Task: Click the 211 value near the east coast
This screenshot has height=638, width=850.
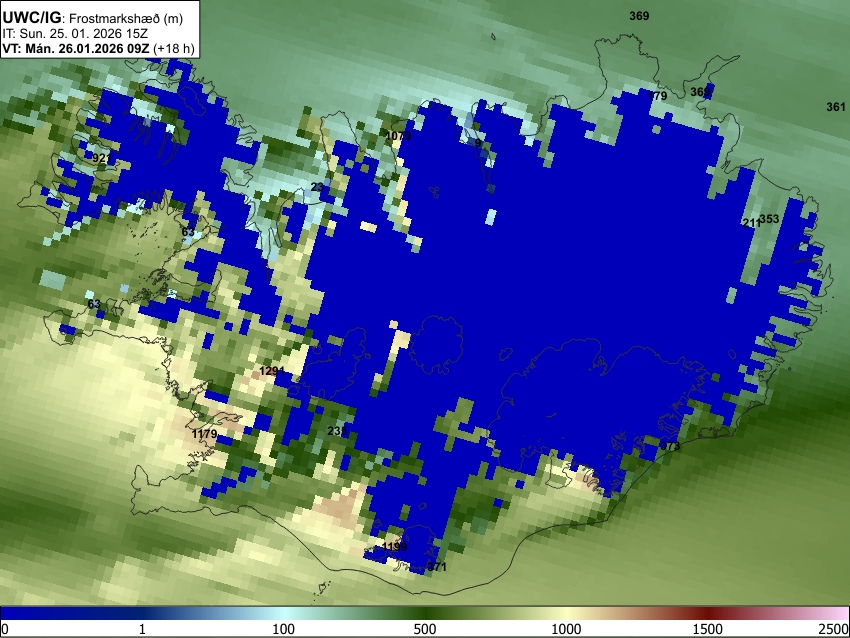Action: tap(751, 223)
